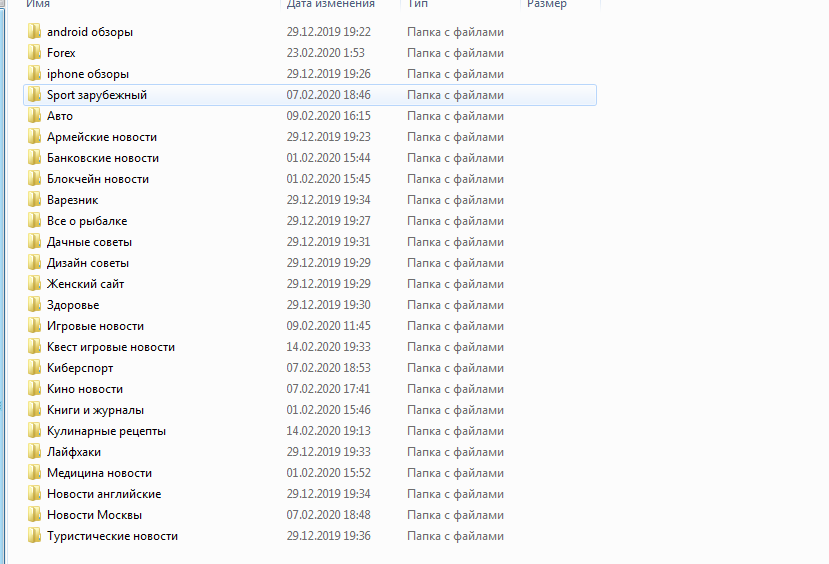
Task: Sort by the Дата изменения column header
Action: [330, 4]
